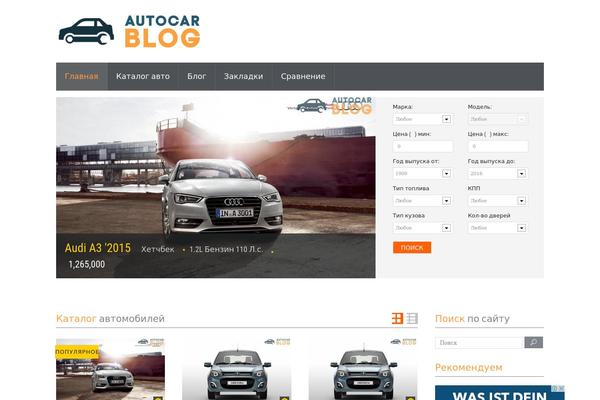Focus the site search text field

tap(479, 343)
